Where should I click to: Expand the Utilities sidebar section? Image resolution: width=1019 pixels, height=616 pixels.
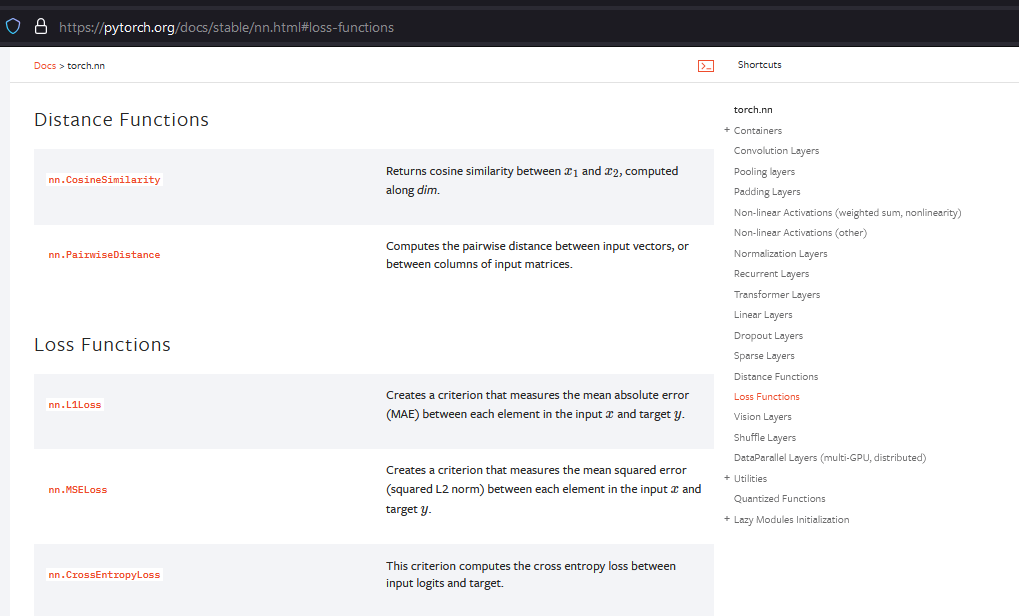pyautogui.click(x=727, y=478)
